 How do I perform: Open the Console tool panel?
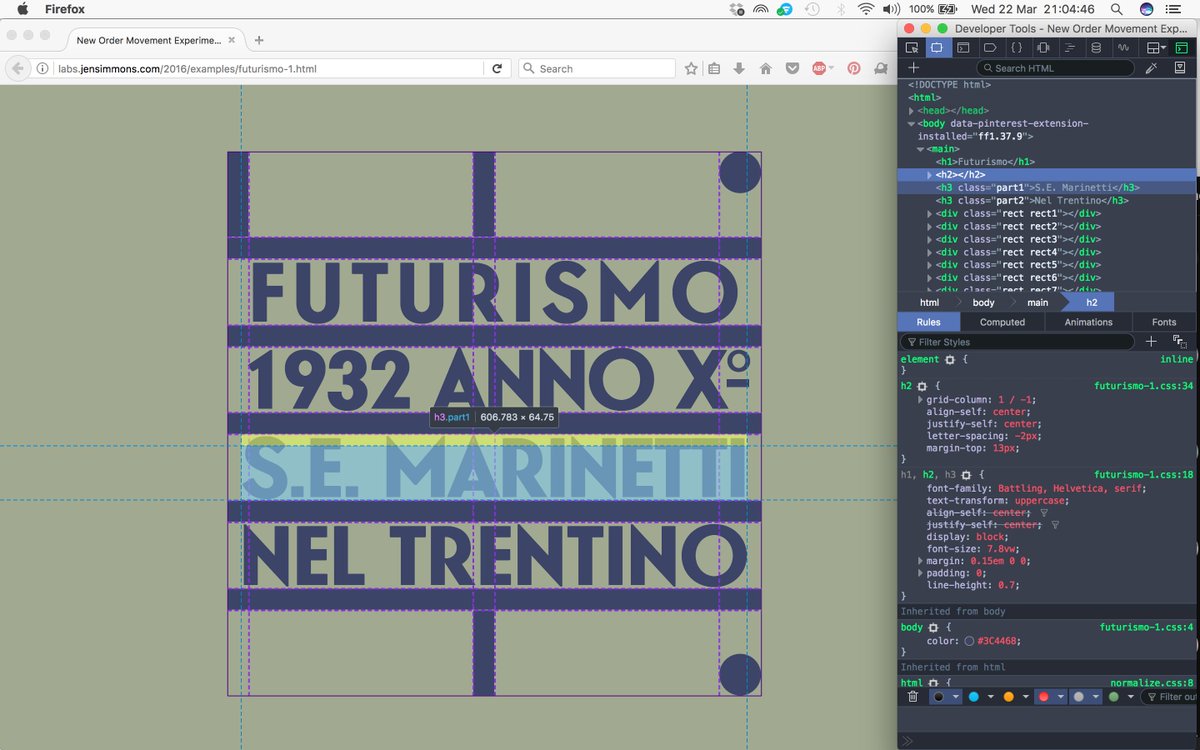tap(963, 48)
